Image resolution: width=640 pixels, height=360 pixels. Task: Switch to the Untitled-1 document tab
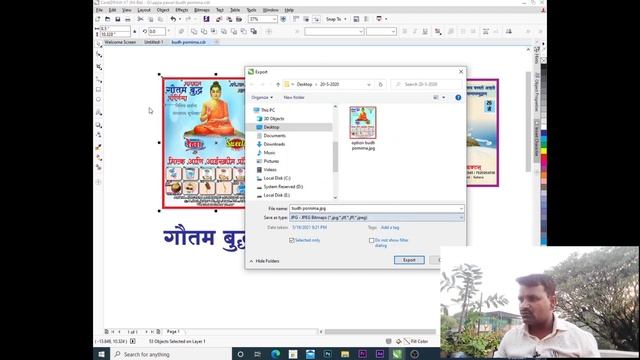pyautogui.click(x=153, y=42)
